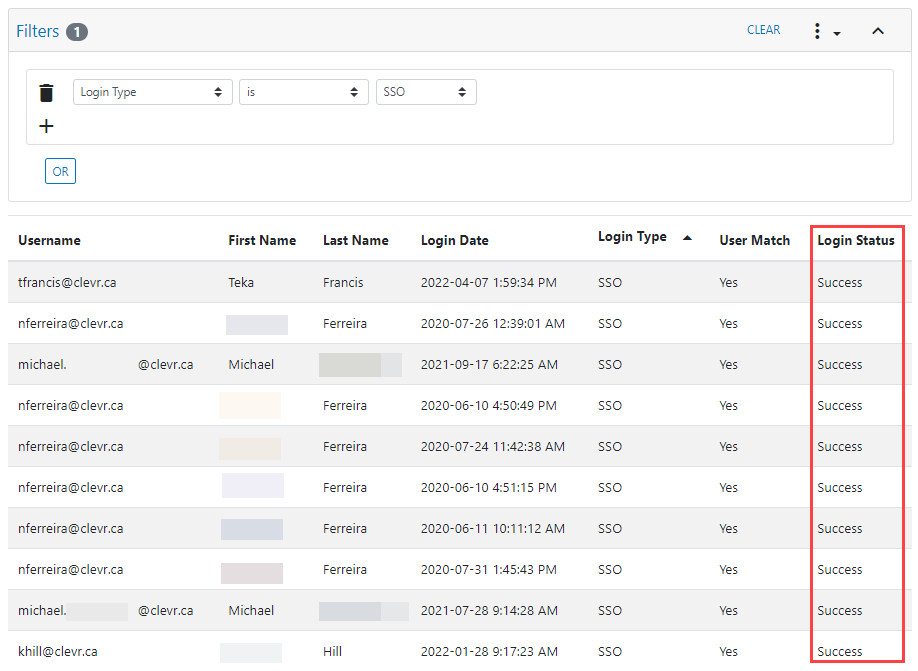The image size is (918, 671).
Task: Collapse the Filters panel with chevron
Action: 878,31
